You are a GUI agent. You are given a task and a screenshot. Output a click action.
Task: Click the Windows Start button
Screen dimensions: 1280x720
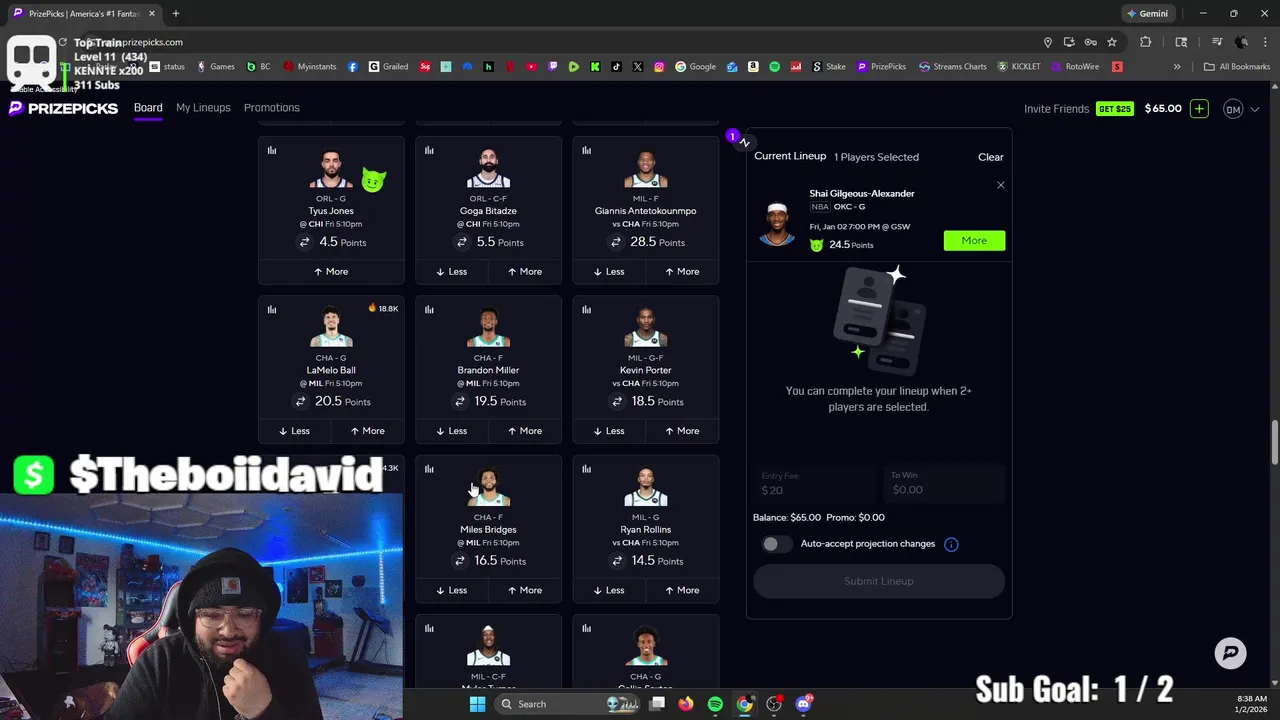pos(477,704)
